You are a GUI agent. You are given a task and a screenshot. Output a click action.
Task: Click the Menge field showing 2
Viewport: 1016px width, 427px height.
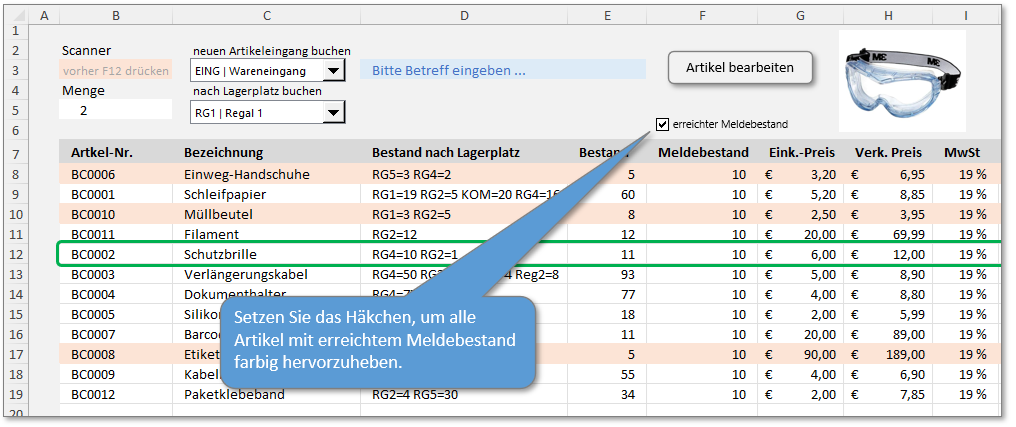[x=116, y=110]
